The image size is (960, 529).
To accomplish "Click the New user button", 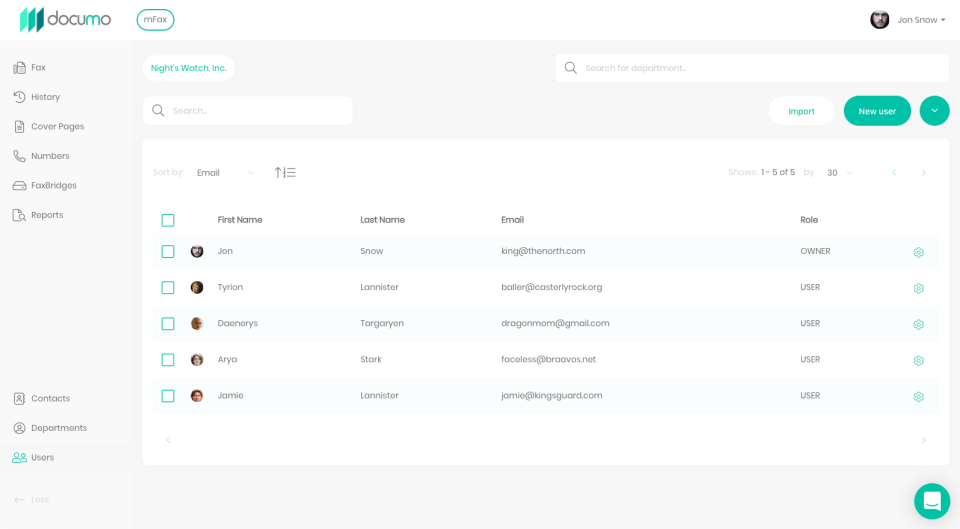I will (877, 111).
